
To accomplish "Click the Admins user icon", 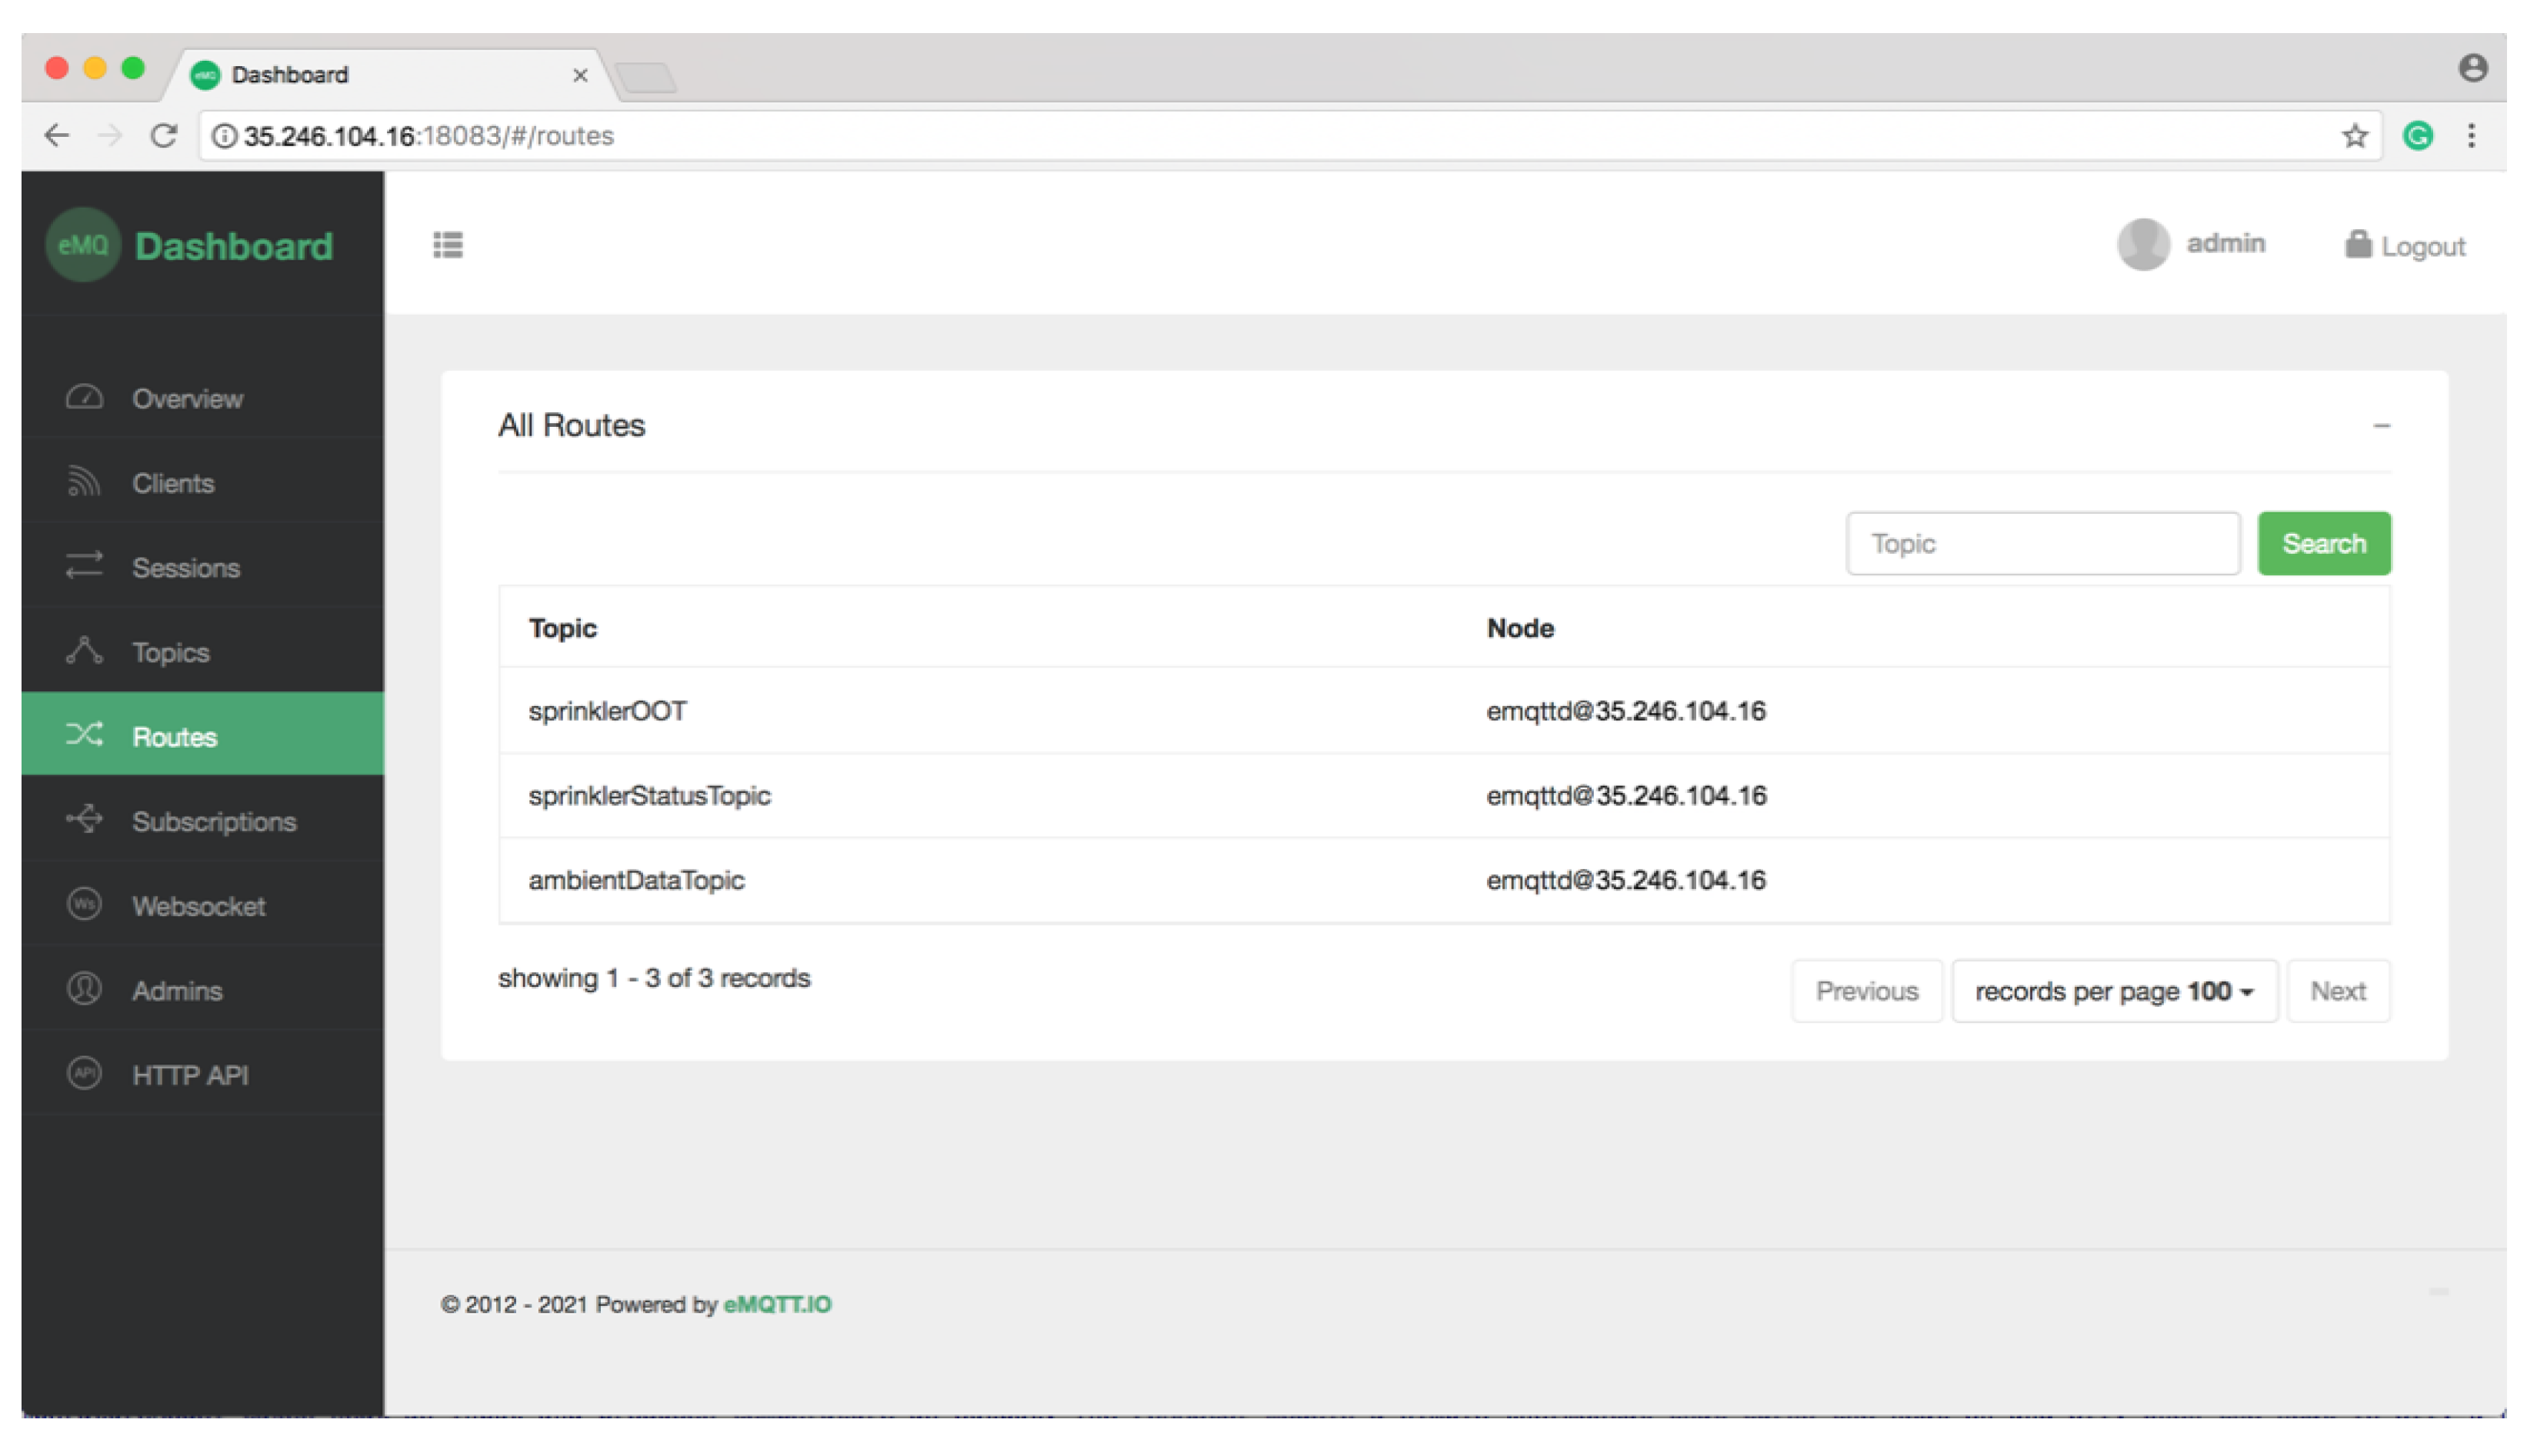I will [84, 989].
